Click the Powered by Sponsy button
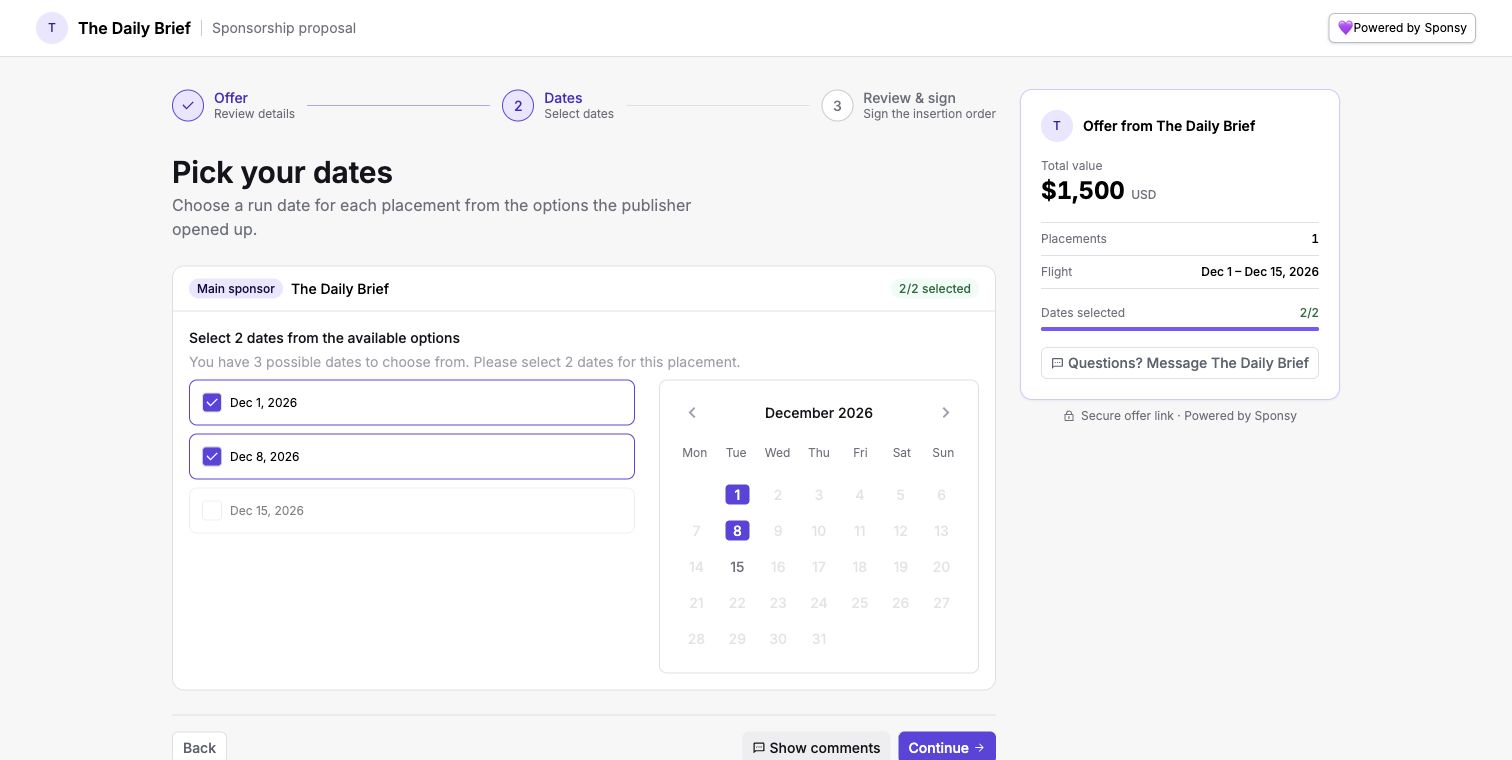The height and width of the screenshot is (760, 1512). [x=1402, y=28]
